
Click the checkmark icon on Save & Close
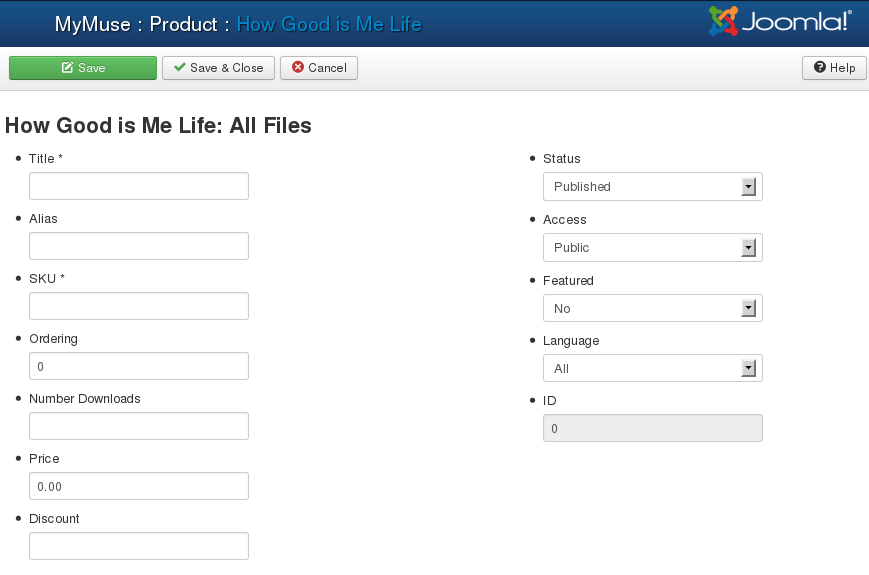pyautogui.click(x=180, y=68)
